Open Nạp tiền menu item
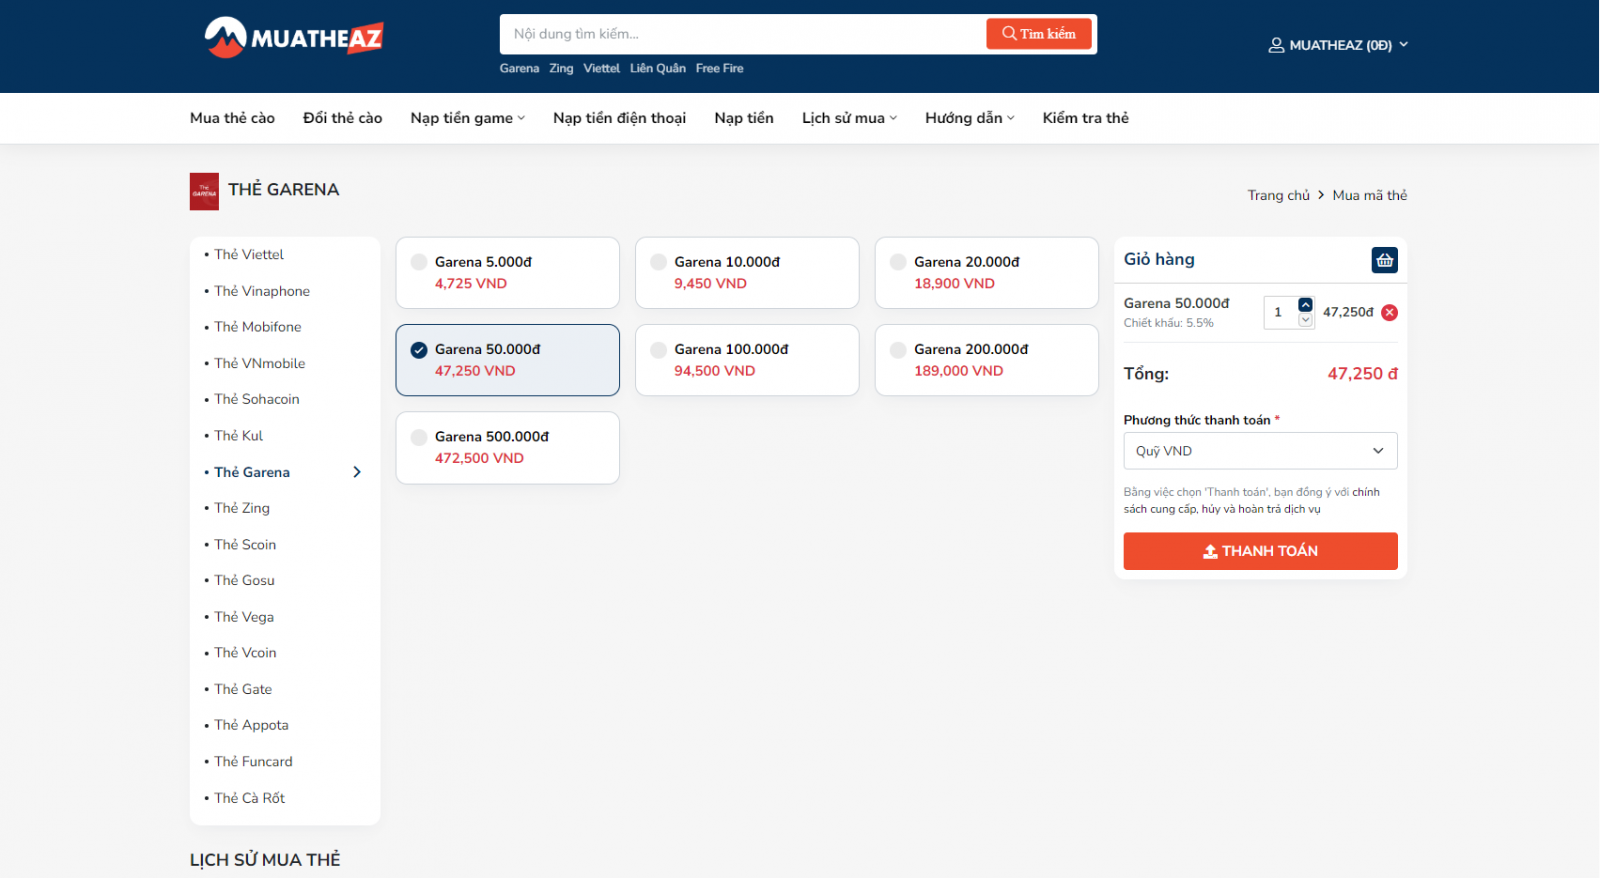The height and width of the screenshot is (878, 1600). point(744,118)
